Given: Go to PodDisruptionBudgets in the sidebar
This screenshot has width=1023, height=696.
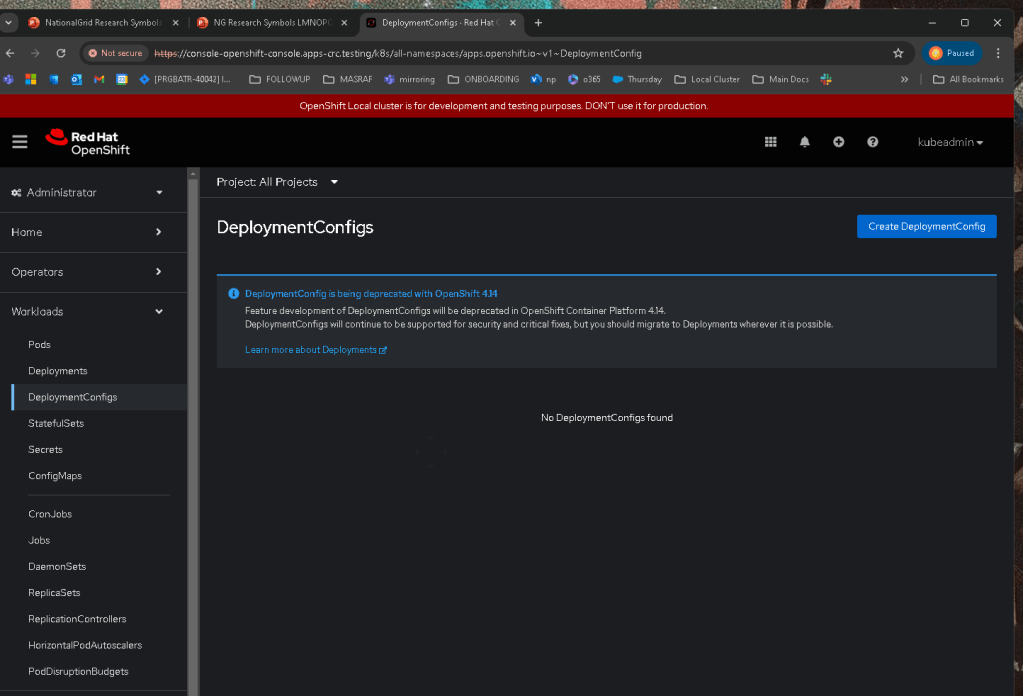Looking at the screenshot, I should (78, 671).
